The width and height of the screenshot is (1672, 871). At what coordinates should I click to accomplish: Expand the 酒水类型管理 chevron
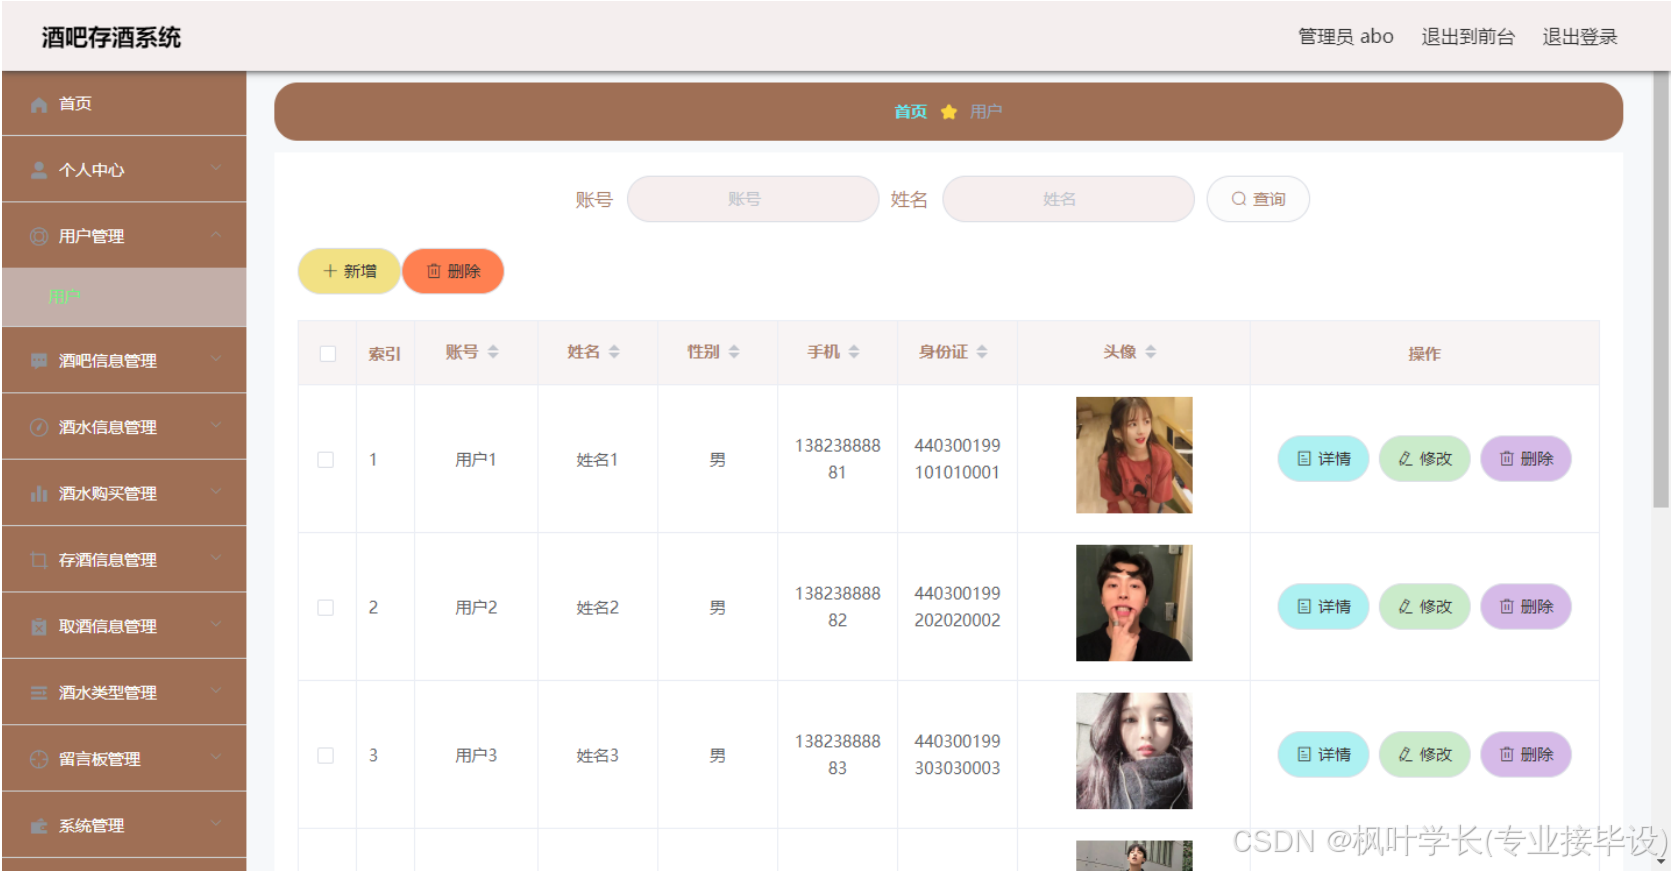[216, 691]
